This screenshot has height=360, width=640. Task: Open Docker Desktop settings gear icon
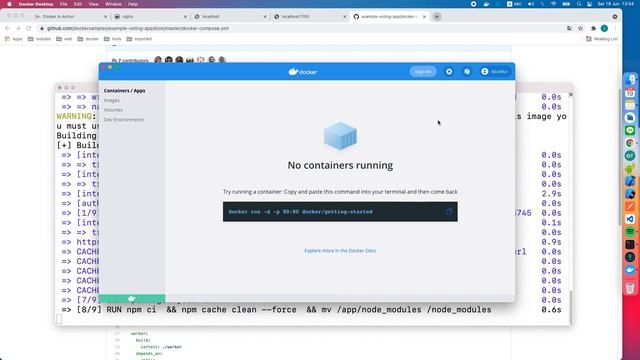coord(449,71)
